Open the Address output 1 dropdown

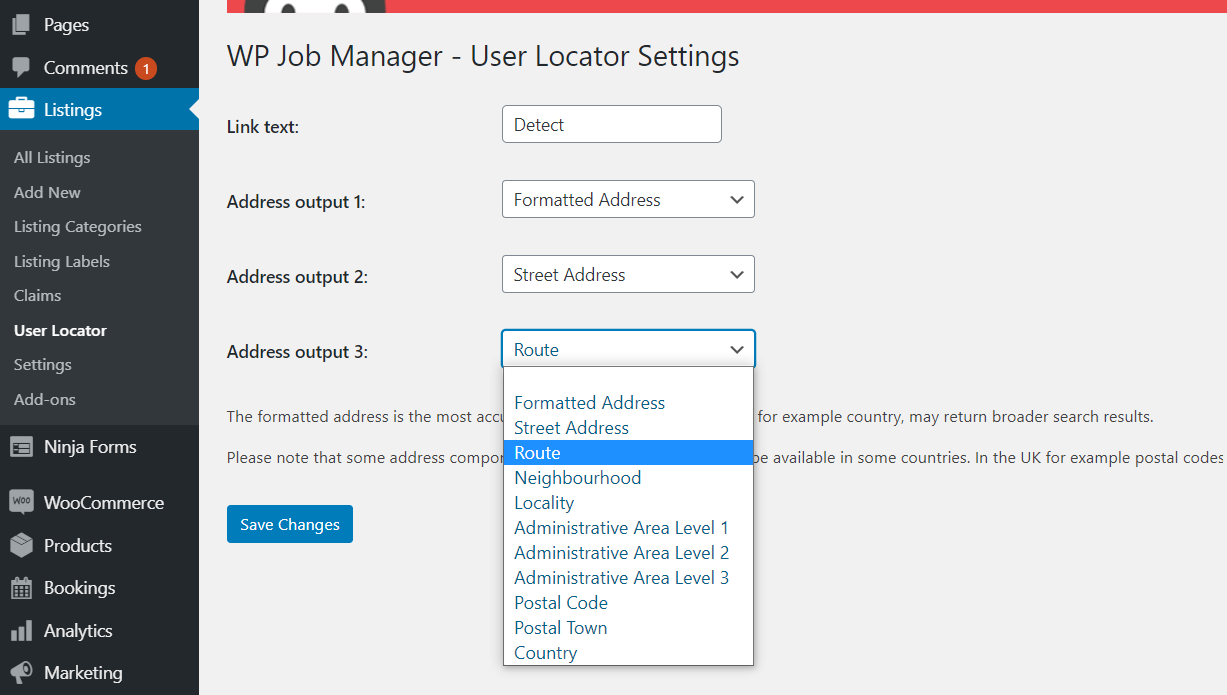(x=627, y=199)
